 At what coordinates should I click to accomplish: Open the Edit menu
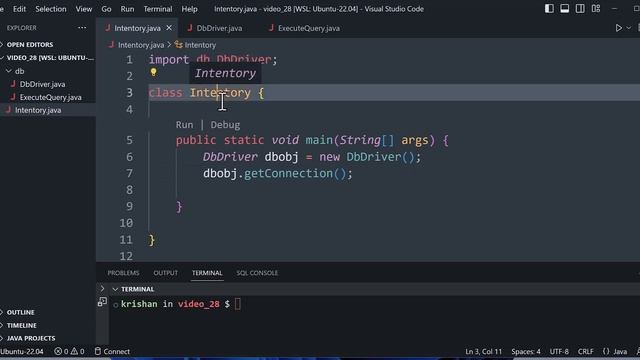(x=19, y=9)
